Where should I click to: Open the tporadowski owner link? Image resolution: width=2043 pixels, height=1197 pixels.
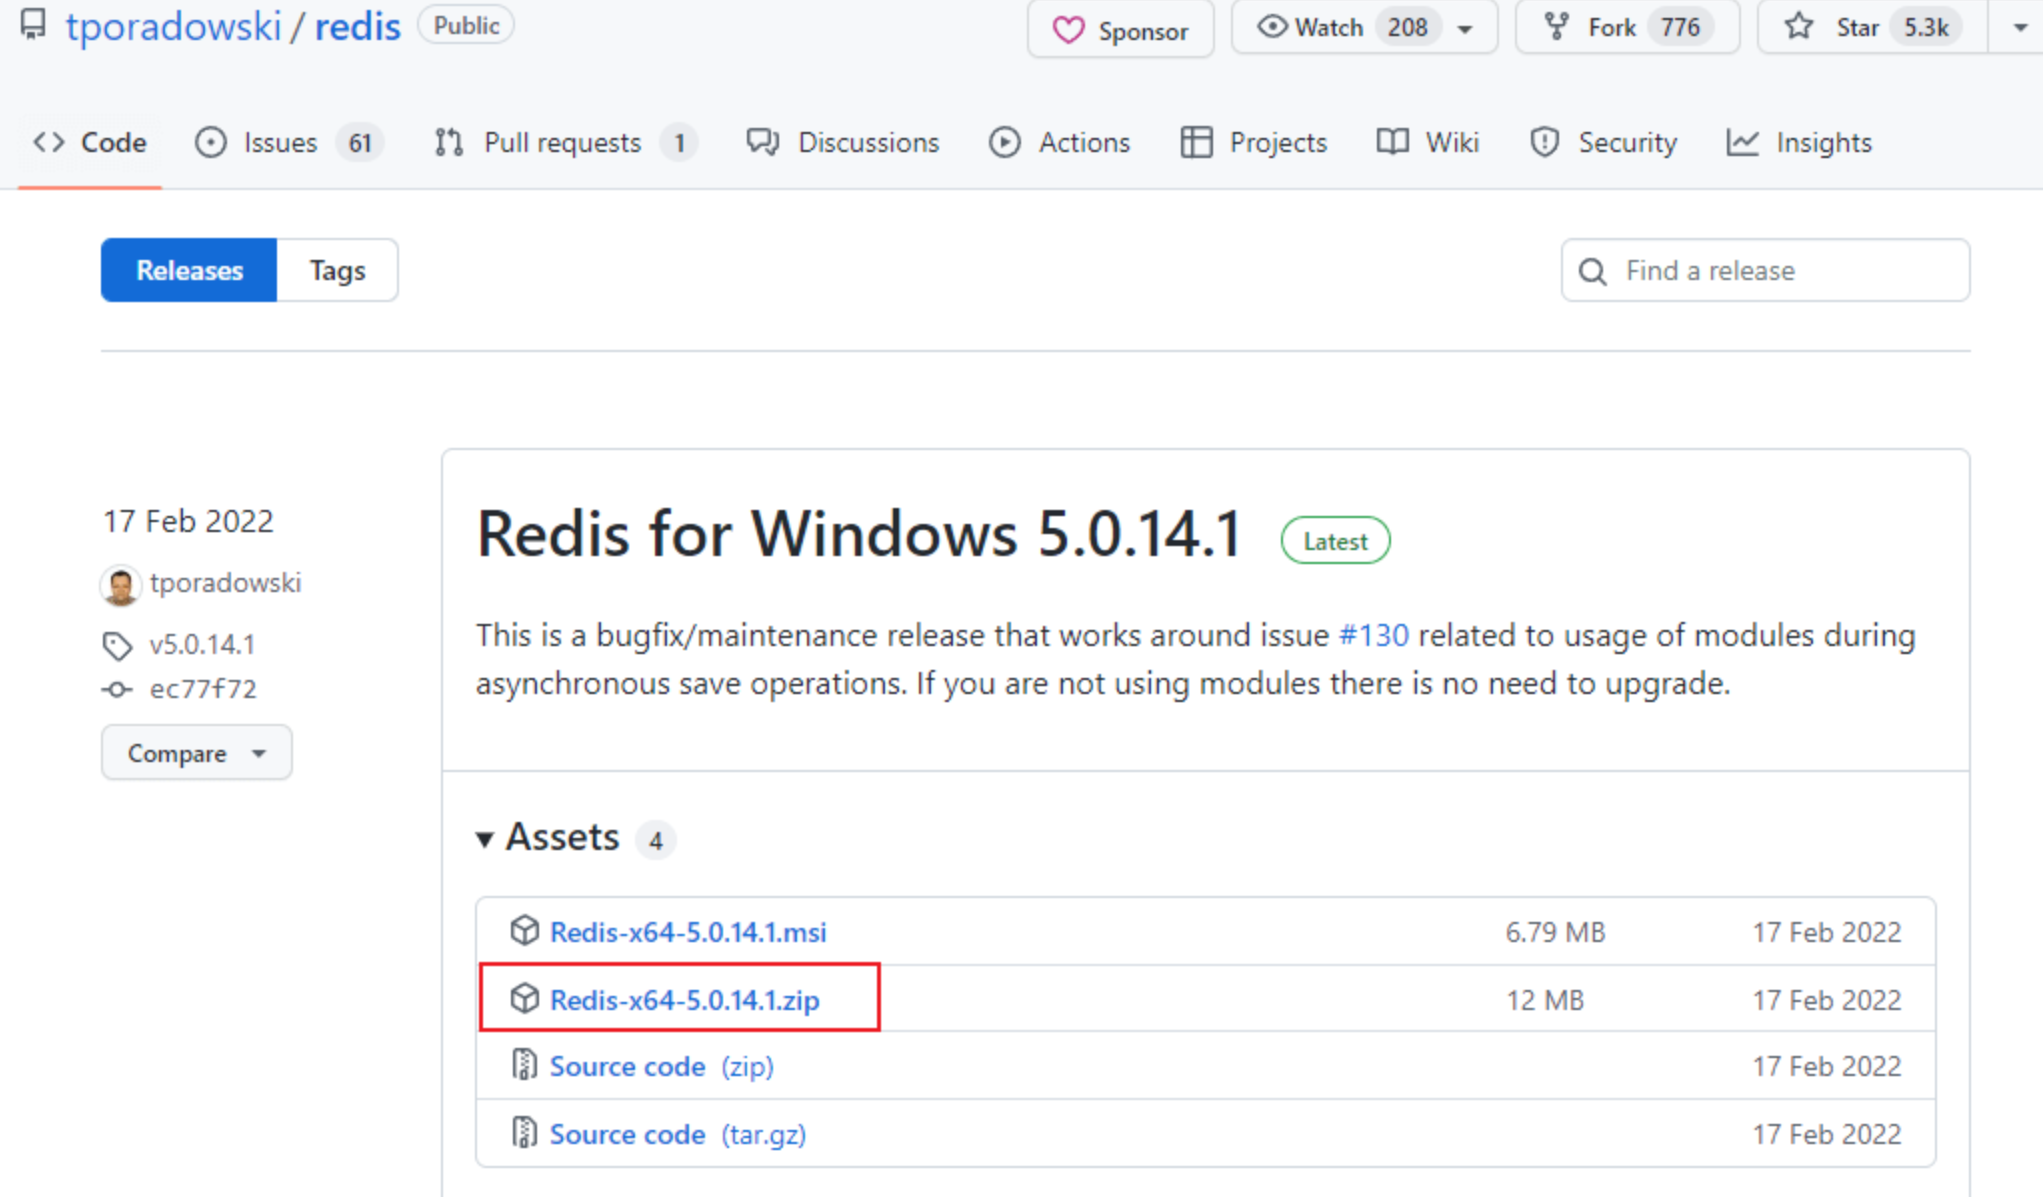(x=174, y=26)
